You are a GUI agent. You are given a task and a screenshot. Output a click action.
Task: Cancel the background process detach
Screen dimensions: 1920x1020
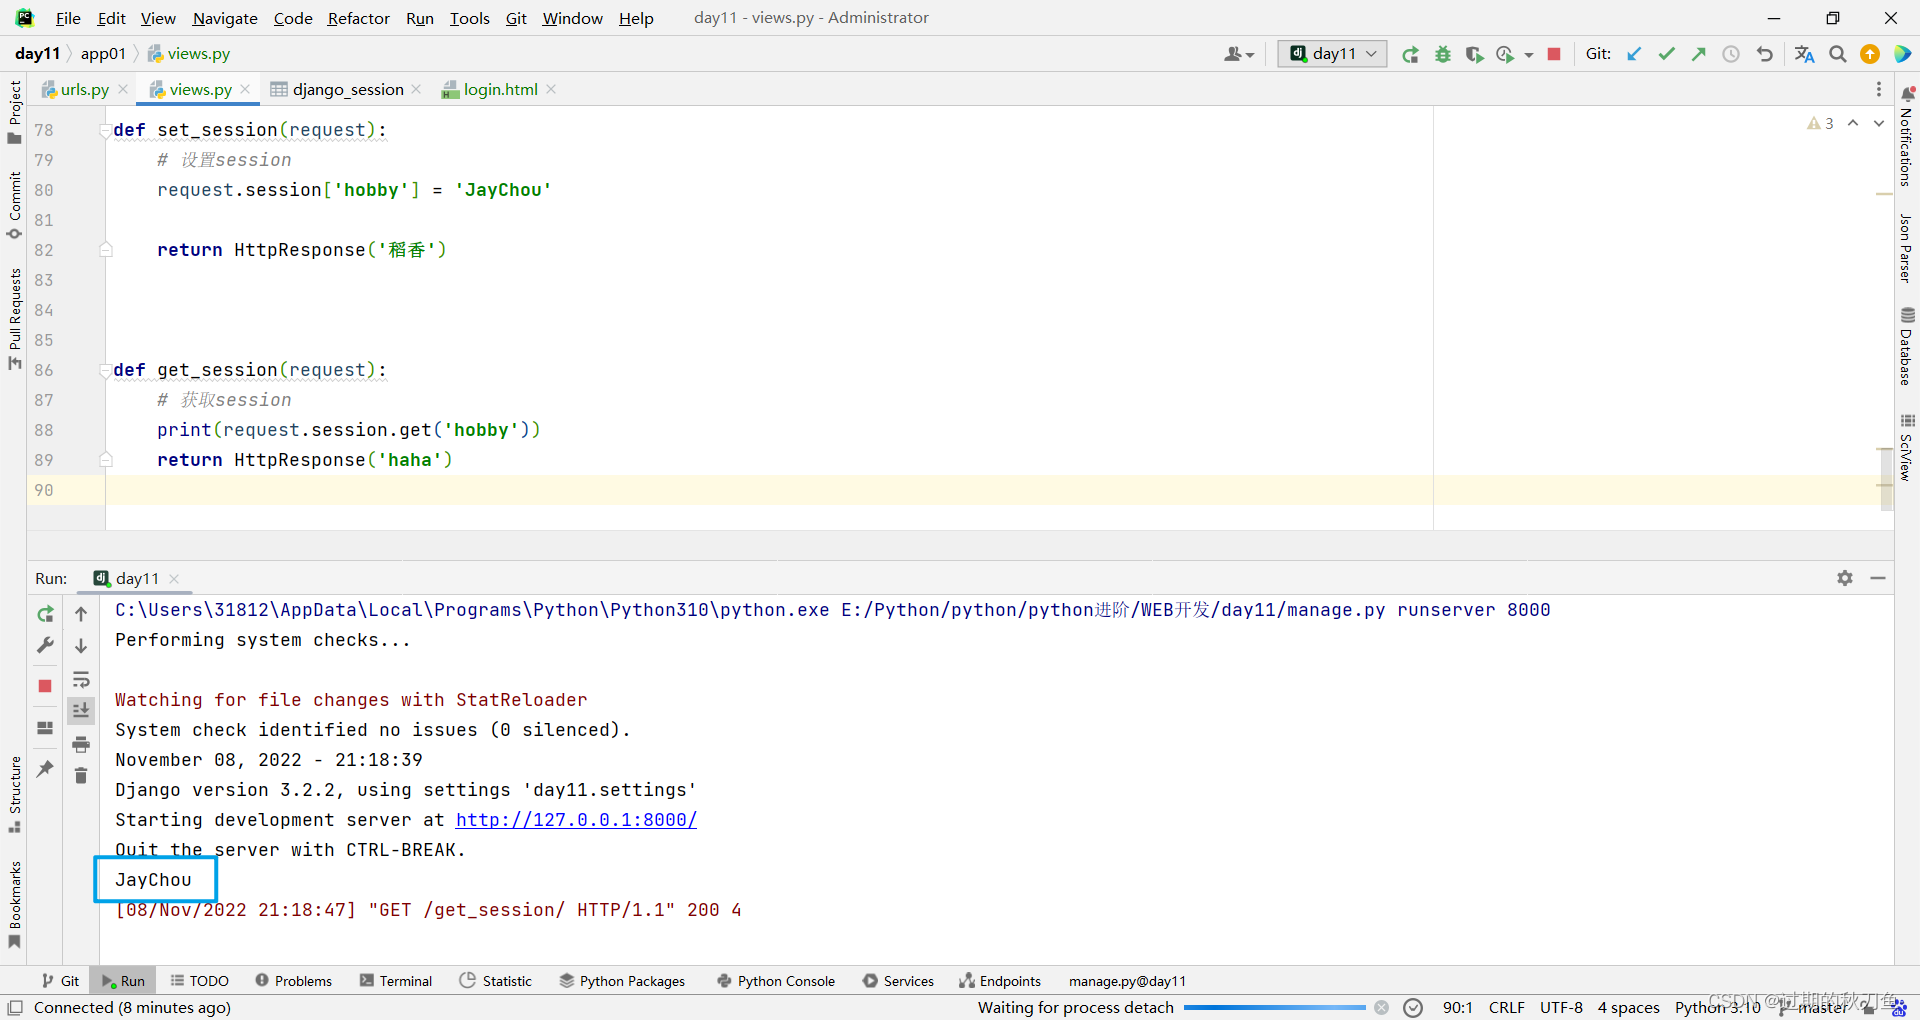(1381, 1008)
